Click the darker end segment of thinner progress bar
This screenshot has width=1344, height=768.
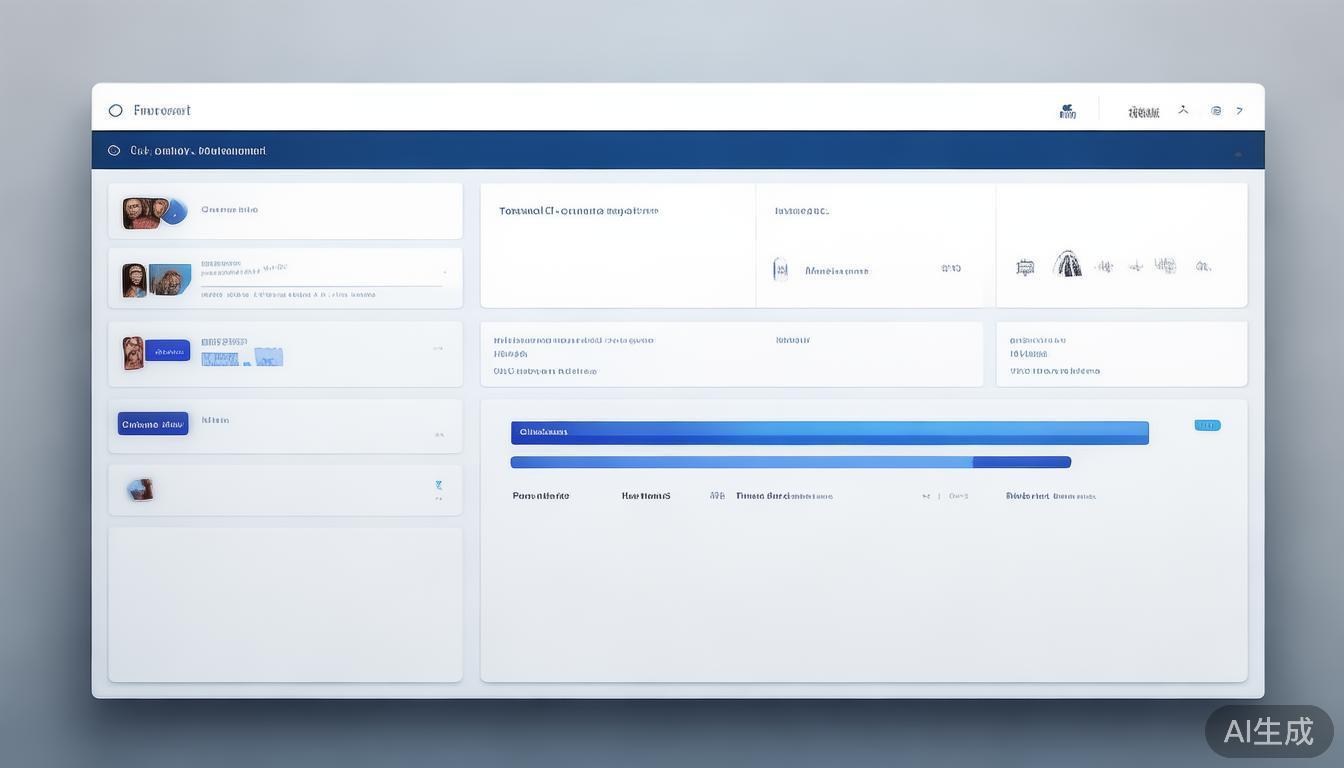coord(1021,462)
